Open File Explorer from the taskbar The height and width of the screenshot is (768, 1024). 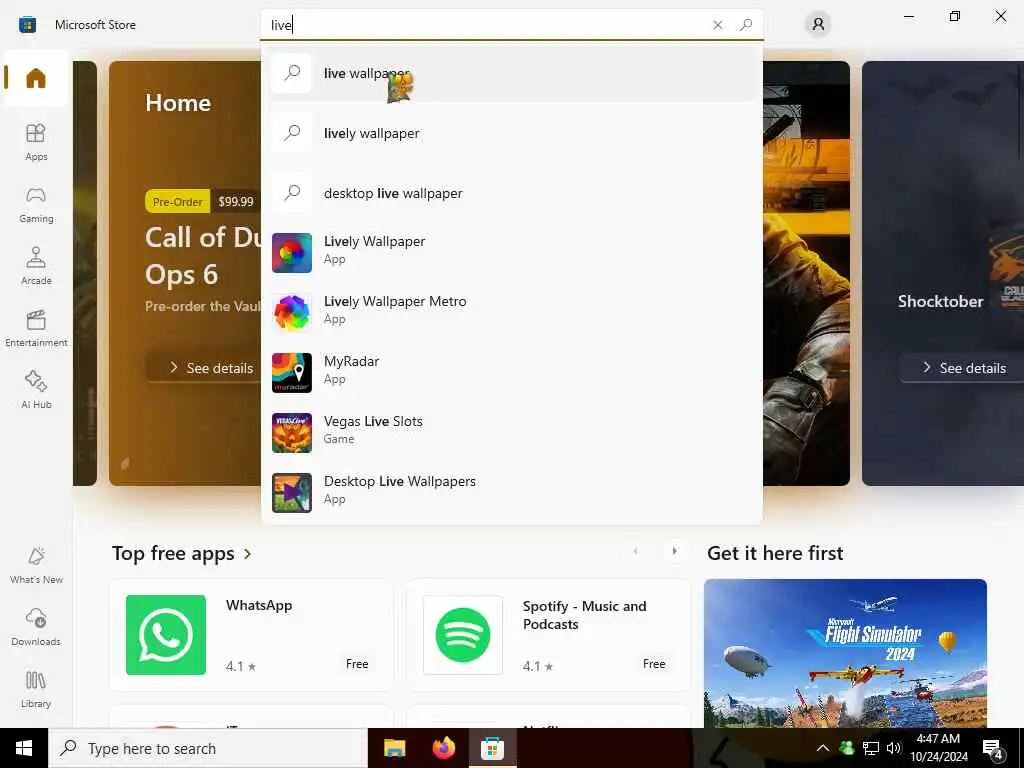coord(394,748)
